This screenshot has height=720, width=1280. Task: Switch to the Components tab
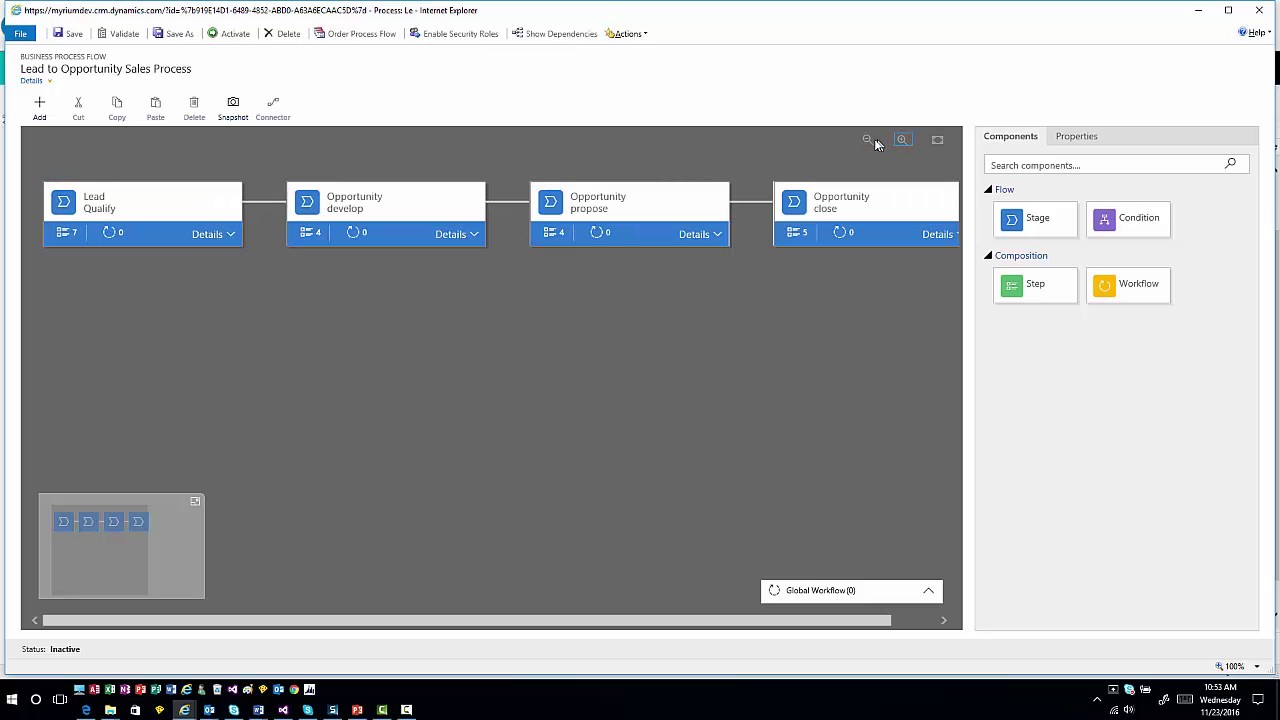pyautogui.click(x=1010, y=136)
